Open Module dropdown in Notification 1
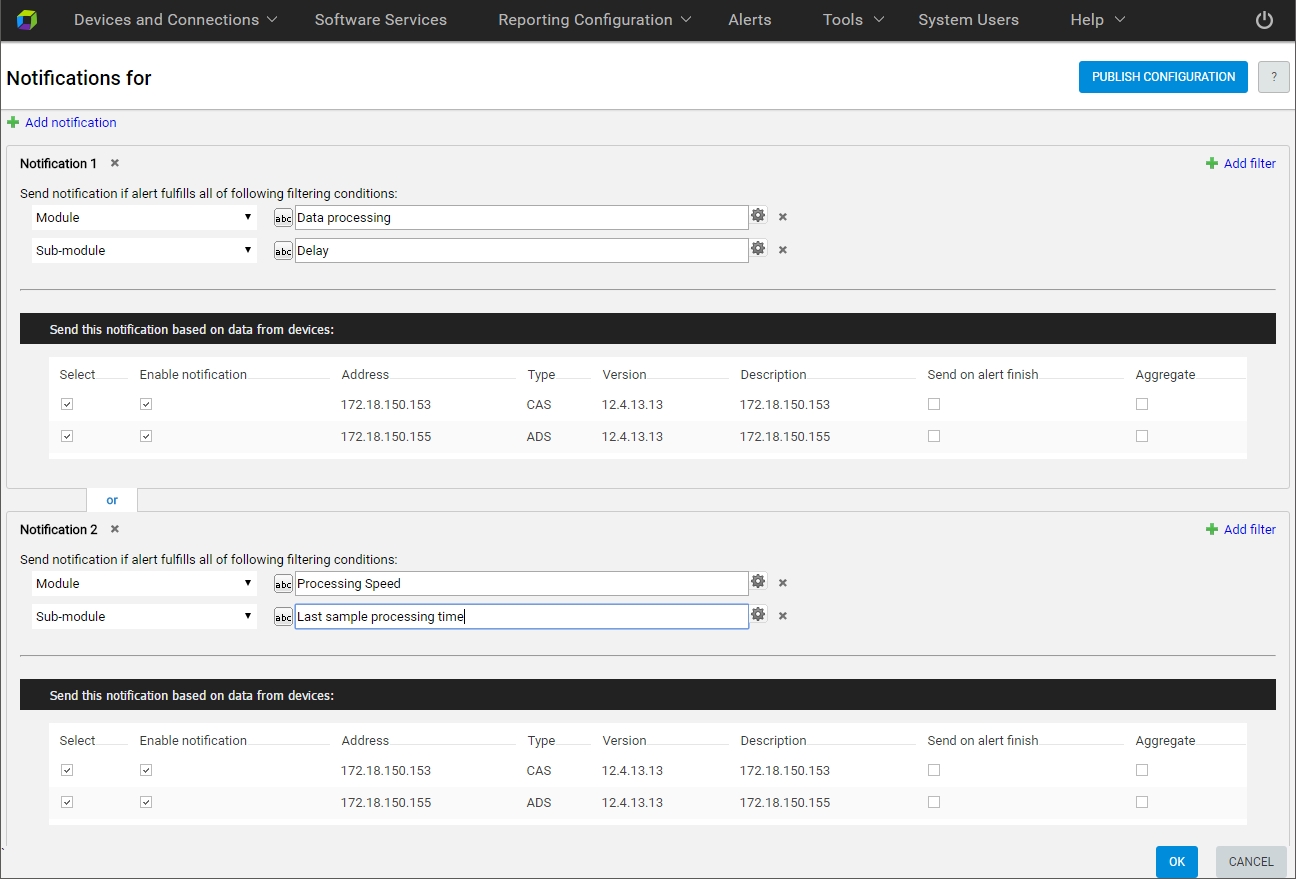The height and width of the screenshot is (879, 1296). tap(144, 217)
